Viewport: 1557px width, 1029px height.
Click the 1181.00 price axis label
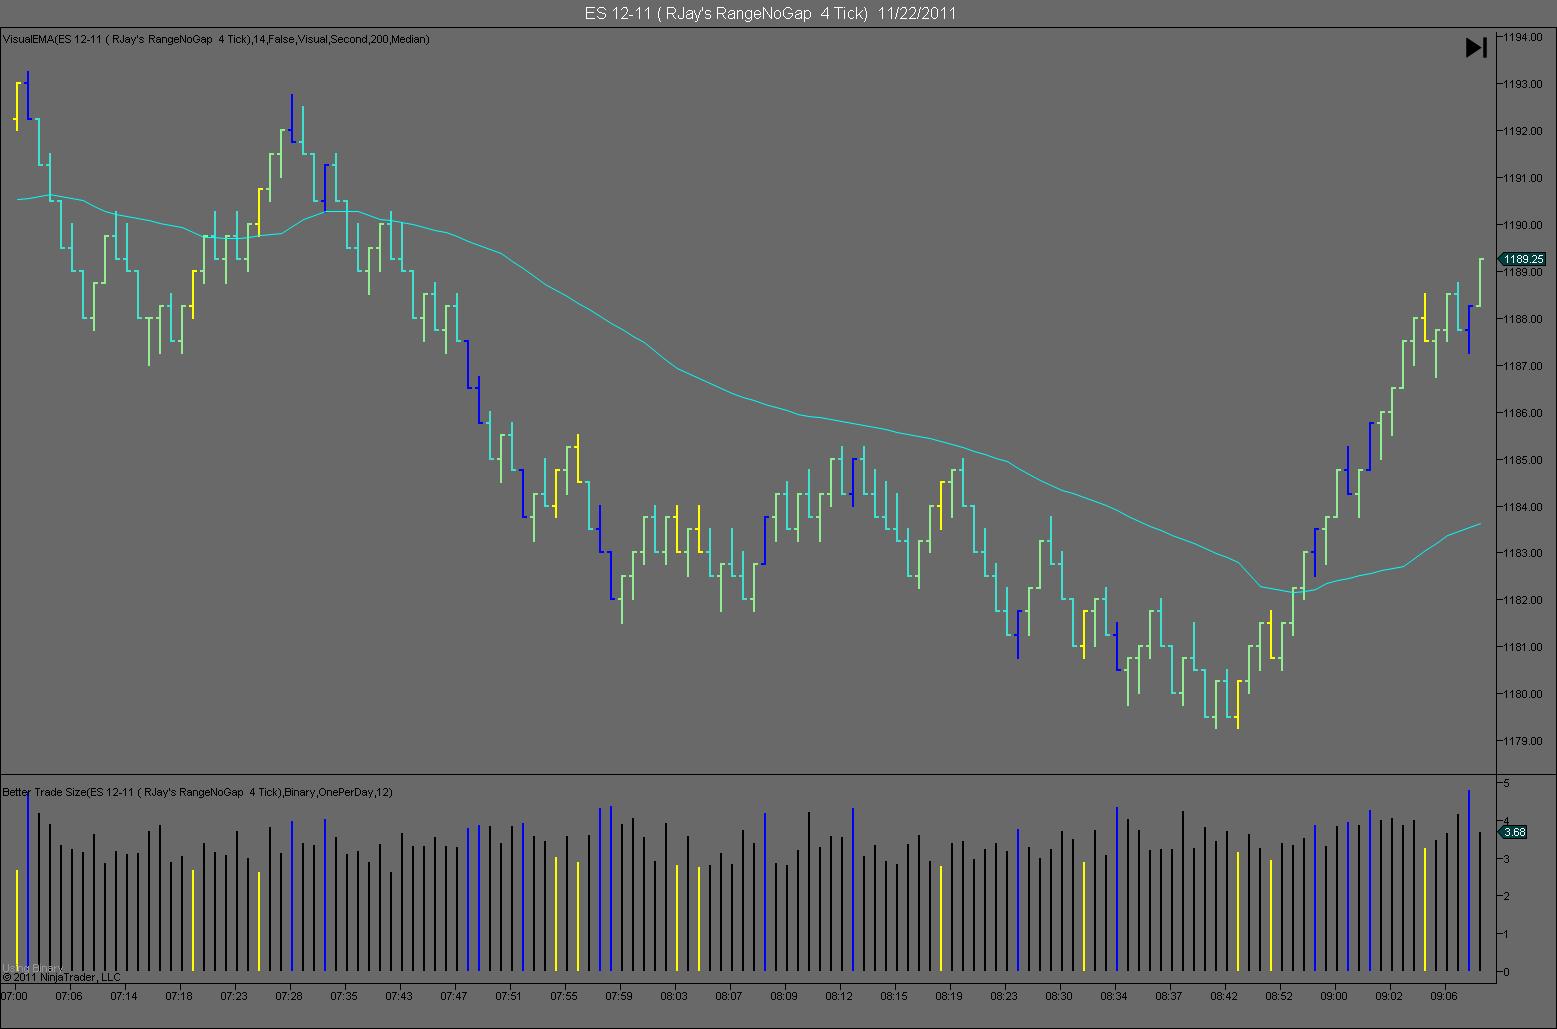(1522, 647)
